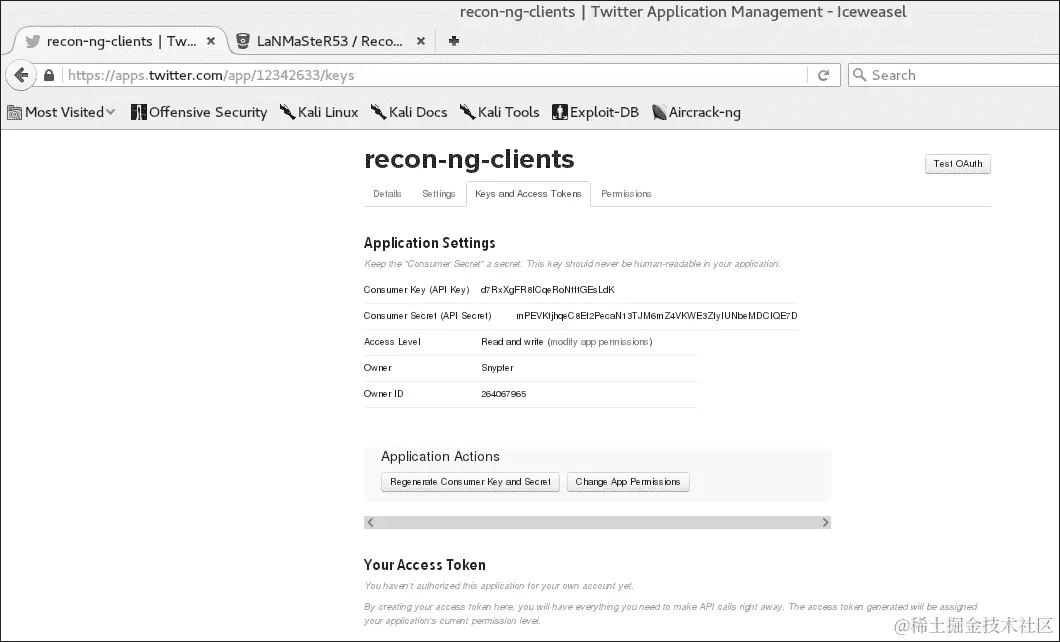Click the Bitbucket favicon on second tab
Image resolution: width=1060 pixels, height=642 pixels.
[x=243, y=41]
